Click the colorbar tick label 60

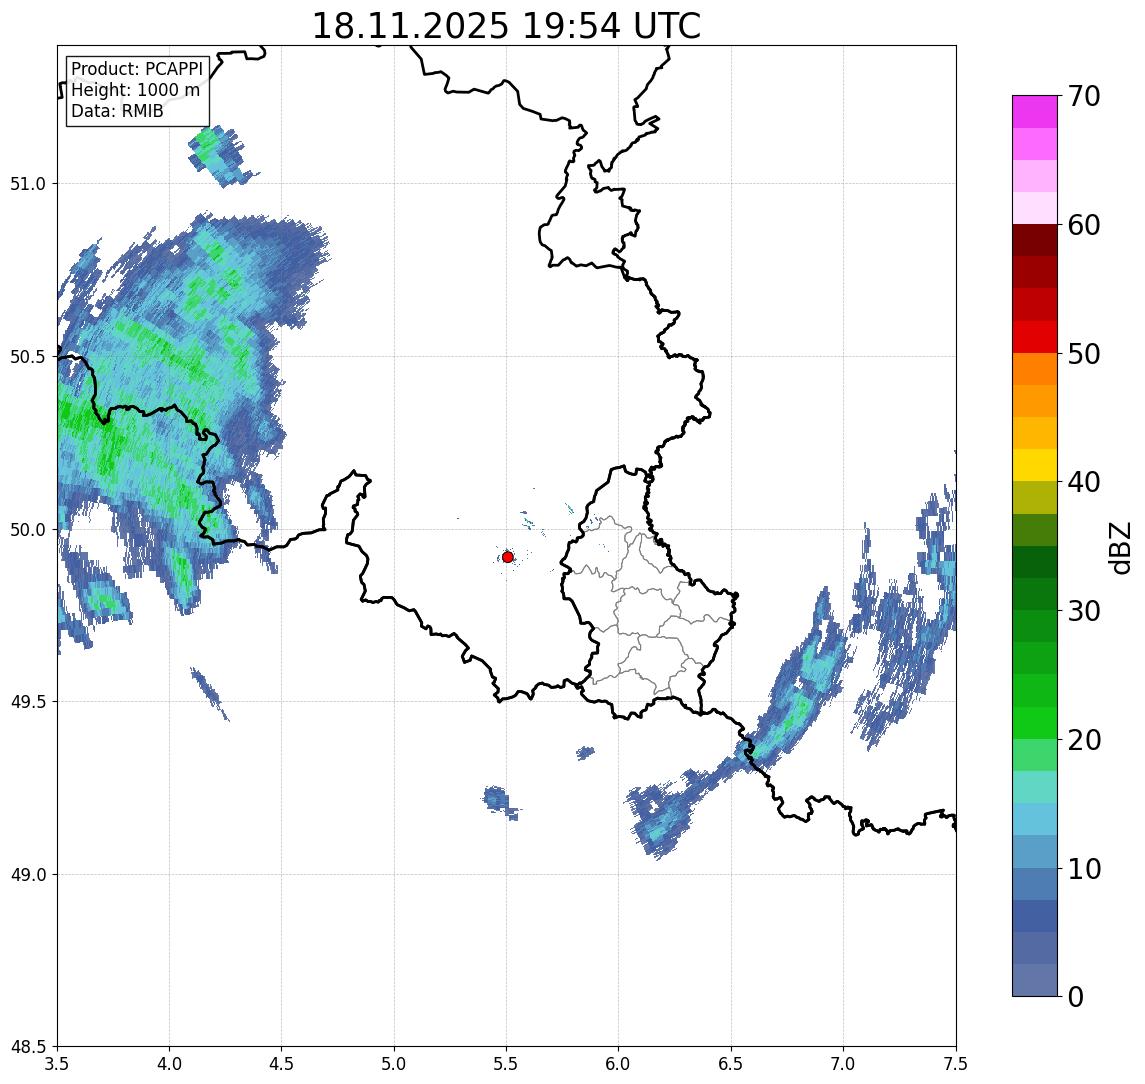[x=1083, y=225]
